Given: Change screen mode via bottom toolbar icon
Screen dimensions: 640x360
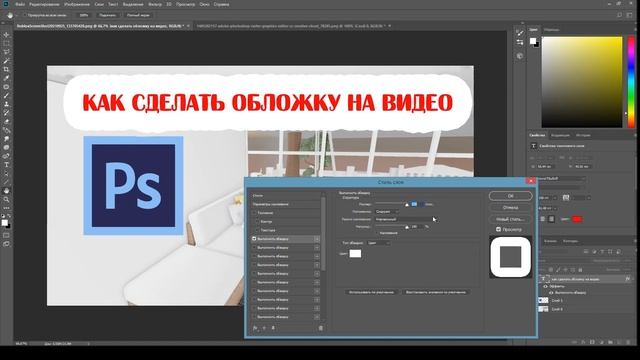Looking at the screenshot, I should [6, 244].
